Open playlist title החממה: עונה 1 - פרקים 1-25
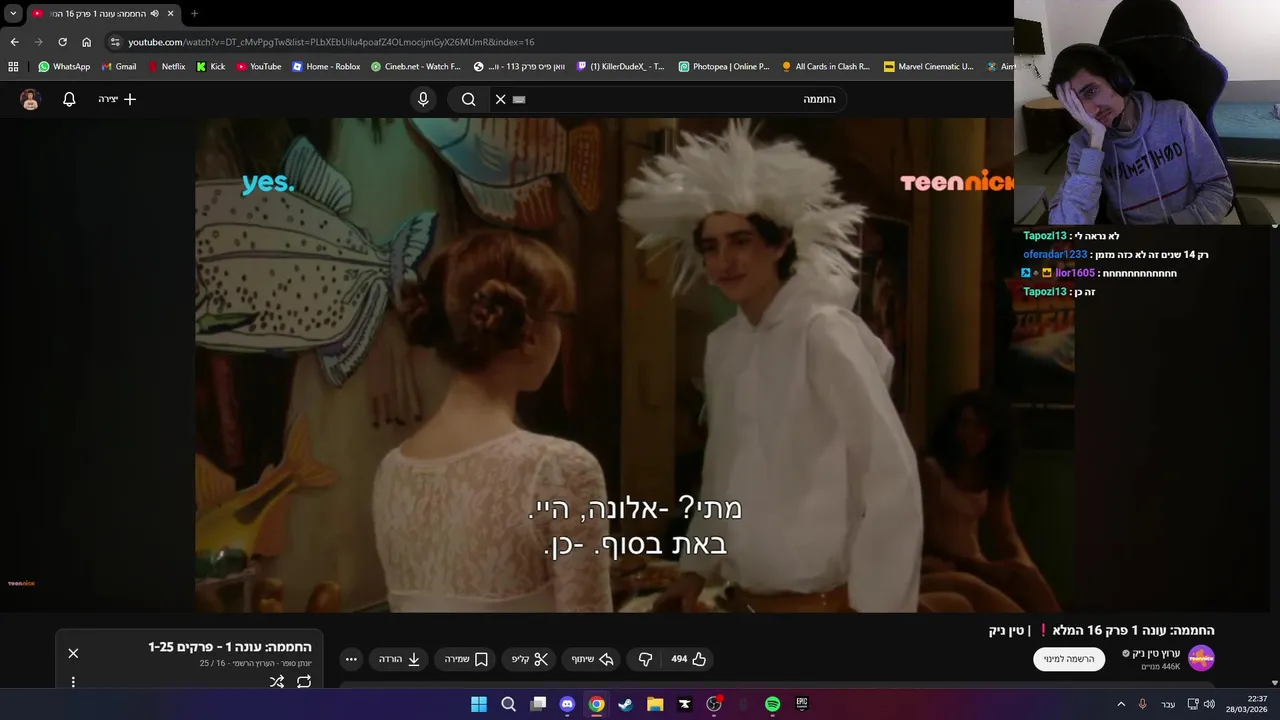The image size is (1280, 720). 230,647
